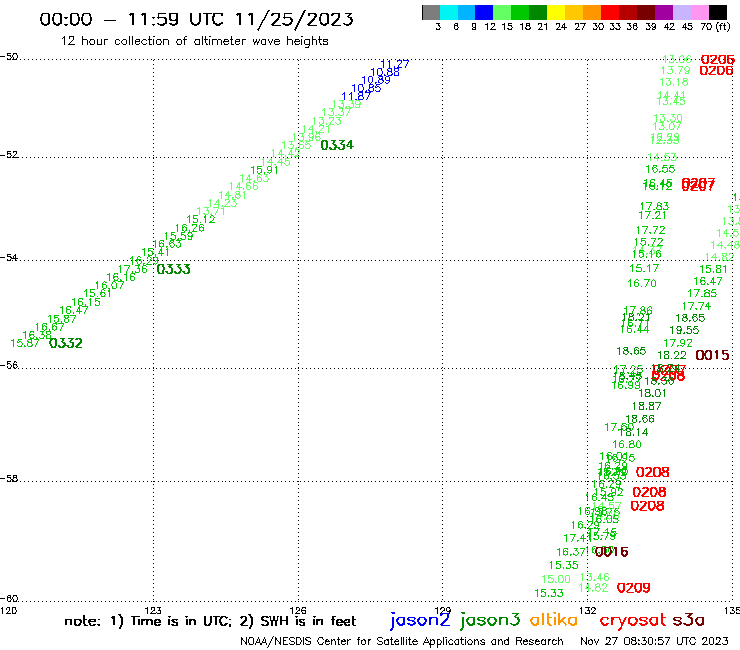Viewport: 740px width, 650px height.
Task: Click the wave height value 18.22
Action: (x=672, y=355)
